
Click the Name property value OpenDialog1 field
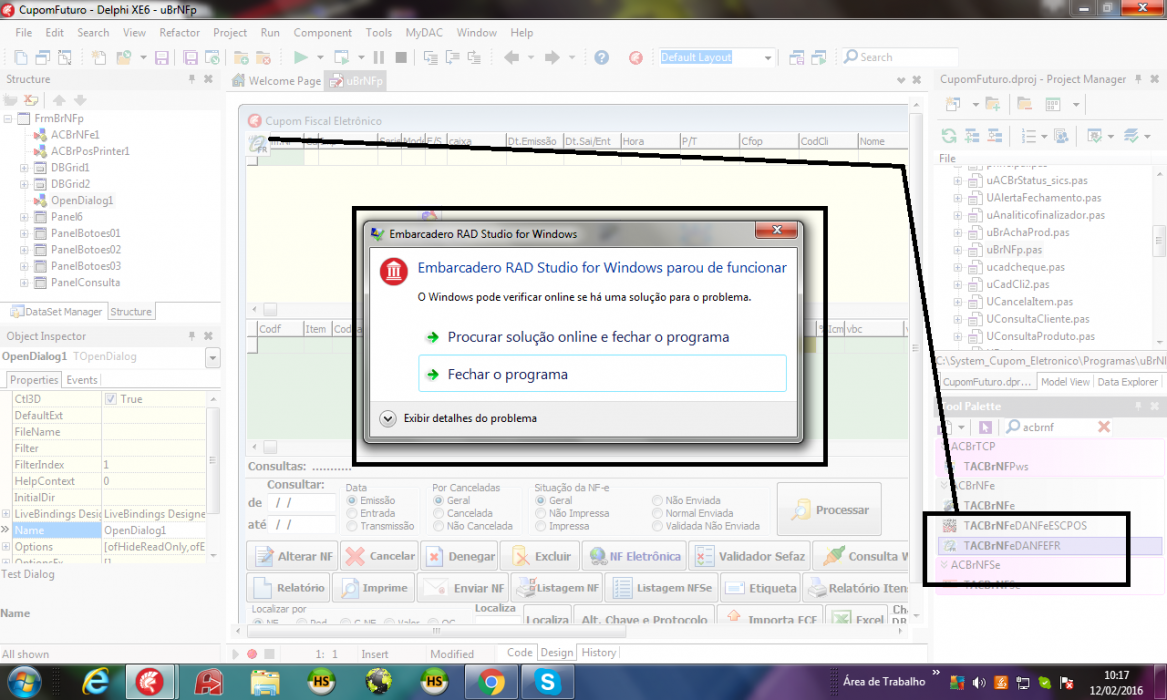pyautogui.click(x=154, y=530)
